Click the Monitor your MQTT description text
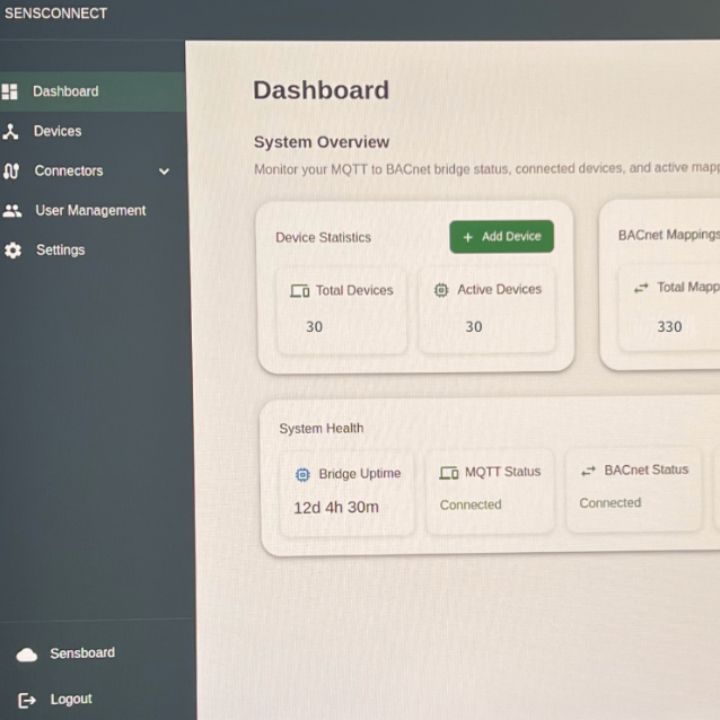Viewport: 720px width, 720px height. coord(487,169)
